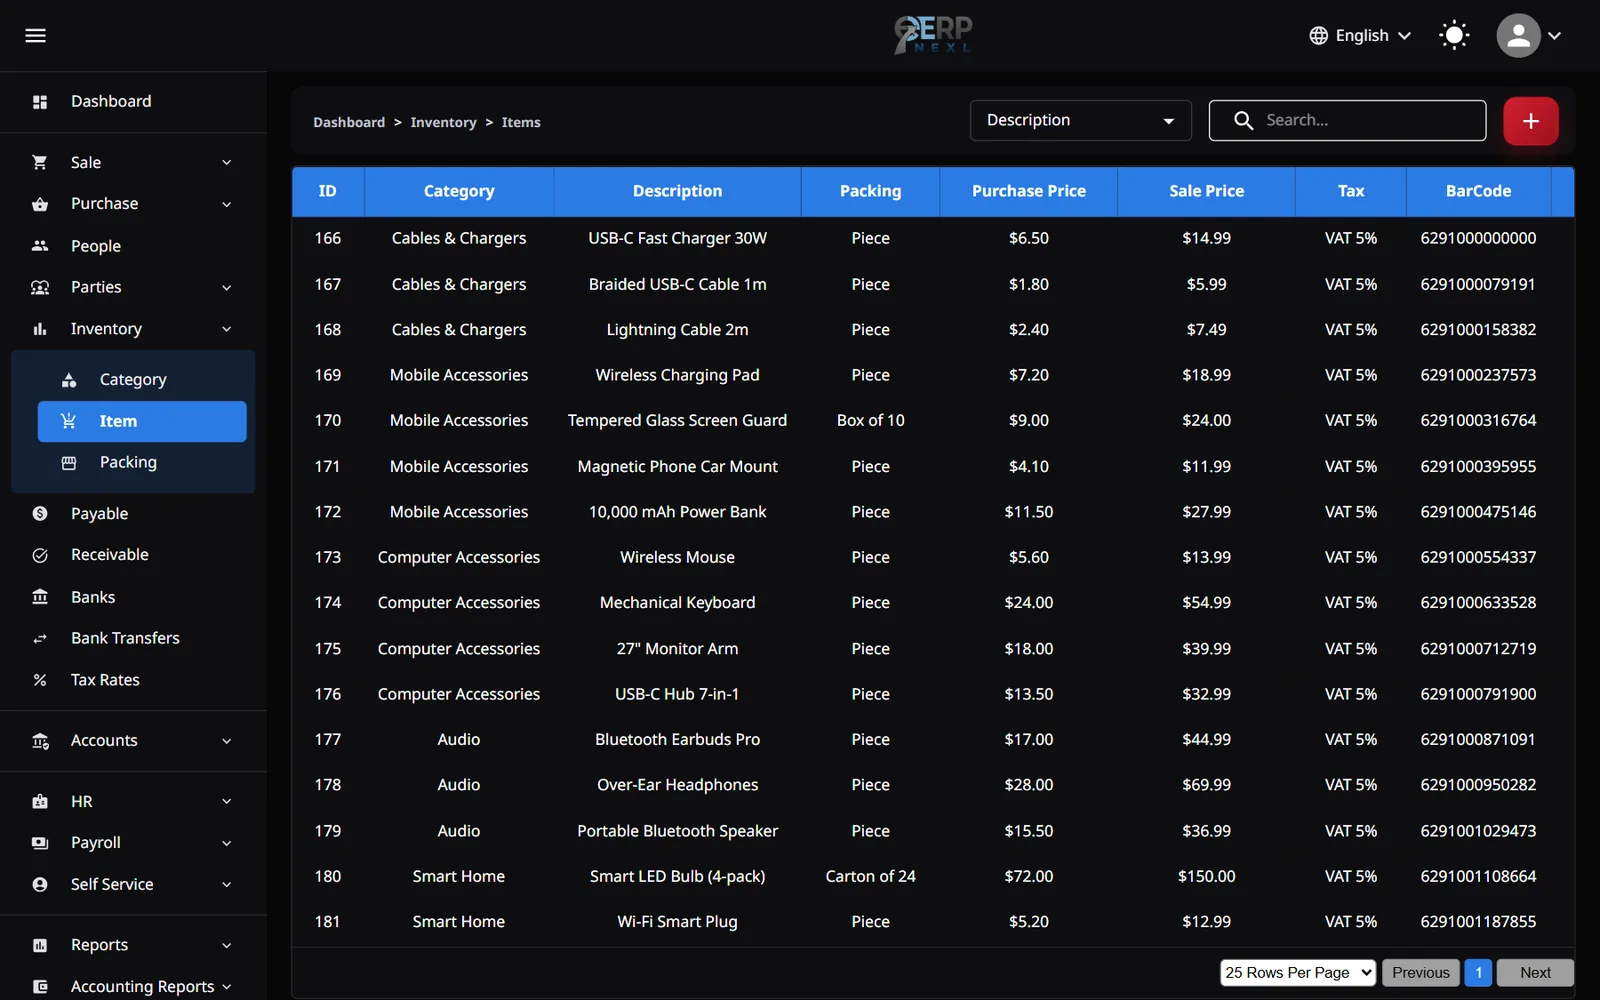Click the Bank Transfers arrows icon
1600x1000 pixels.
(40, 638)
